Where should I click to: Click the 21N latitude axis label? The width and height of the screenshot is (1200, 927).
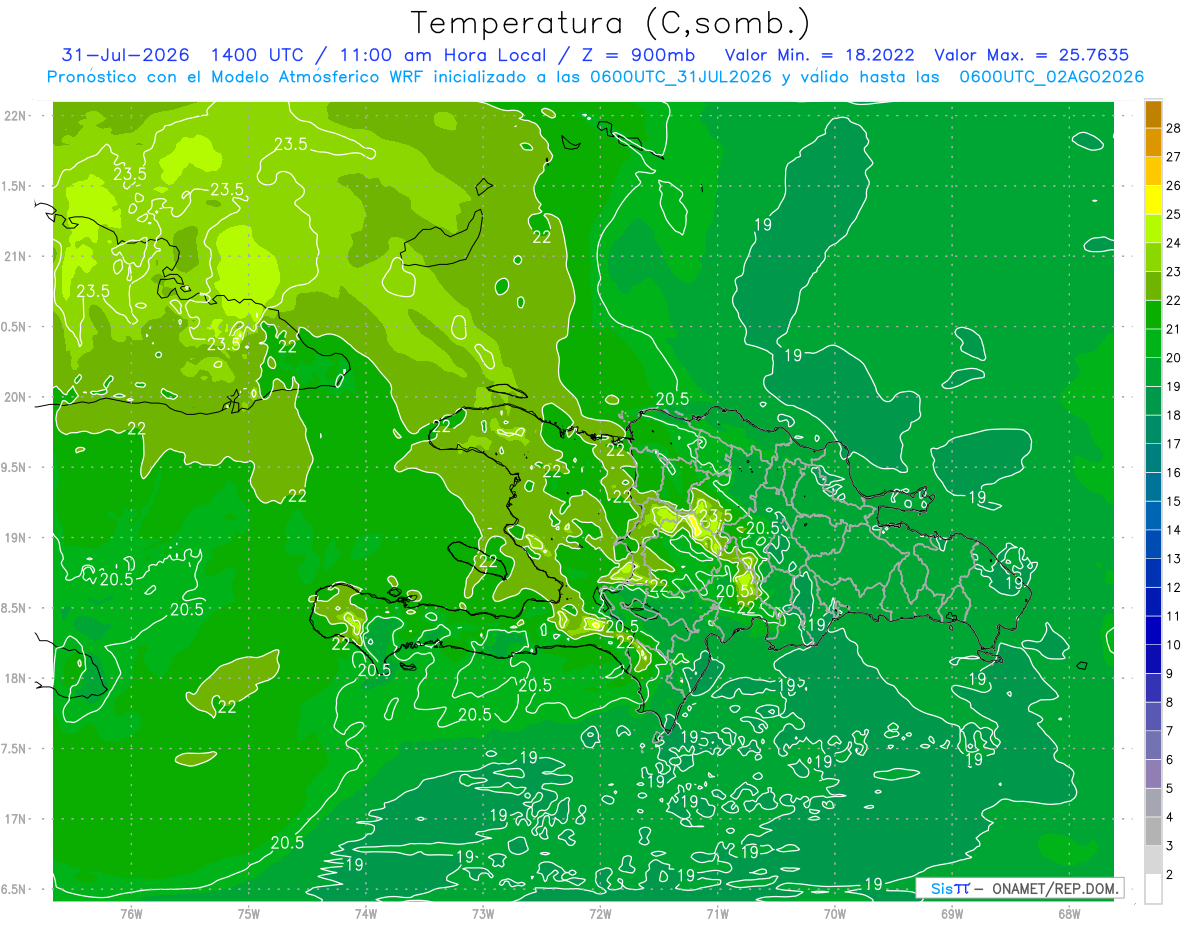pos(15,257)
